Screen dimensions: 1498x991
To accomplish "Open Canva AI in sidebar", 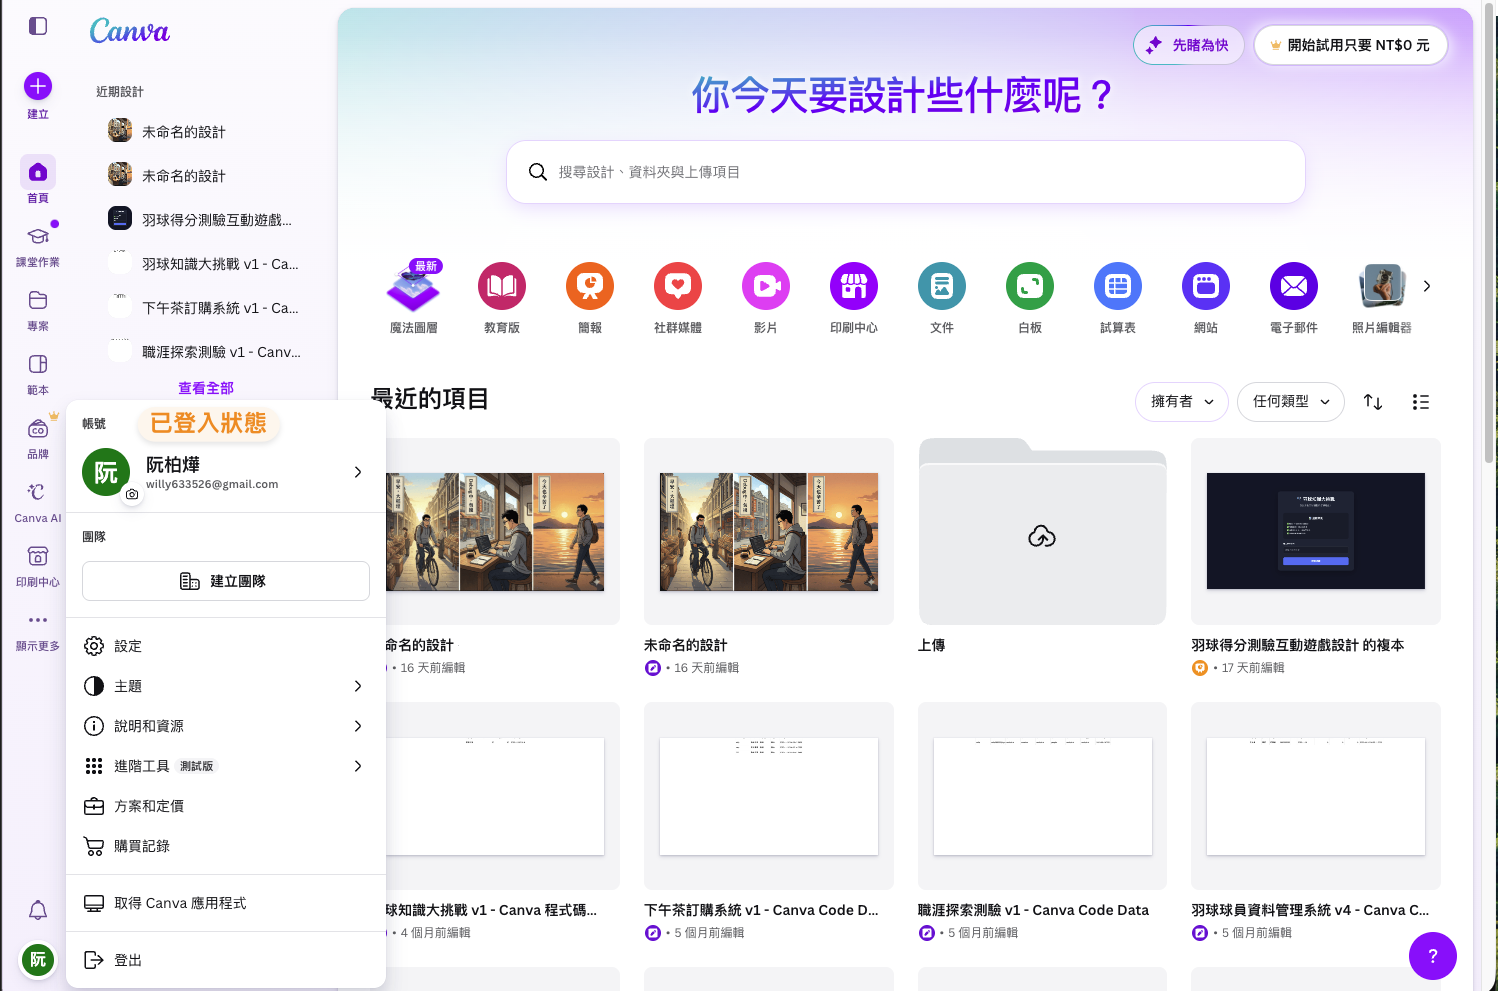I will point(38,501).
